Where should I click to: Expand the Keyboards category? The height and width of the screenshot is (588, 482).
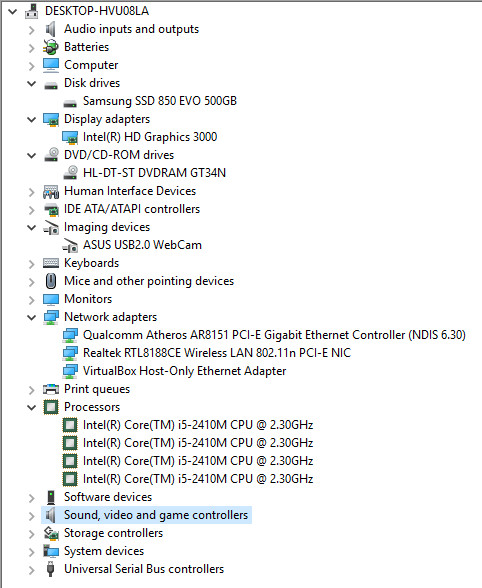(32, 264)
